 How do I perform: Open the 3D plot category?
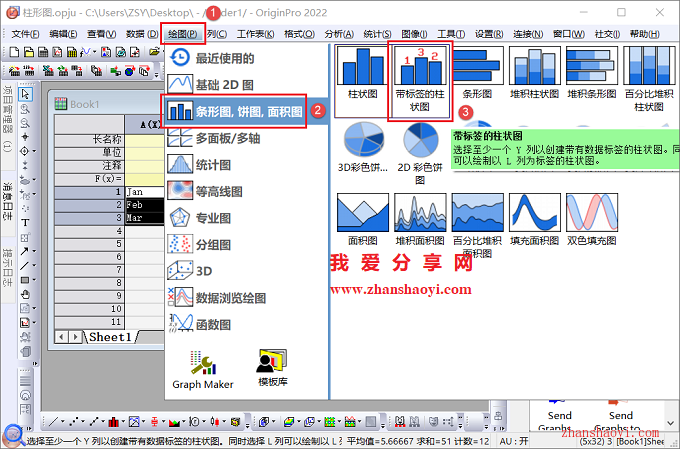(246, 271)
